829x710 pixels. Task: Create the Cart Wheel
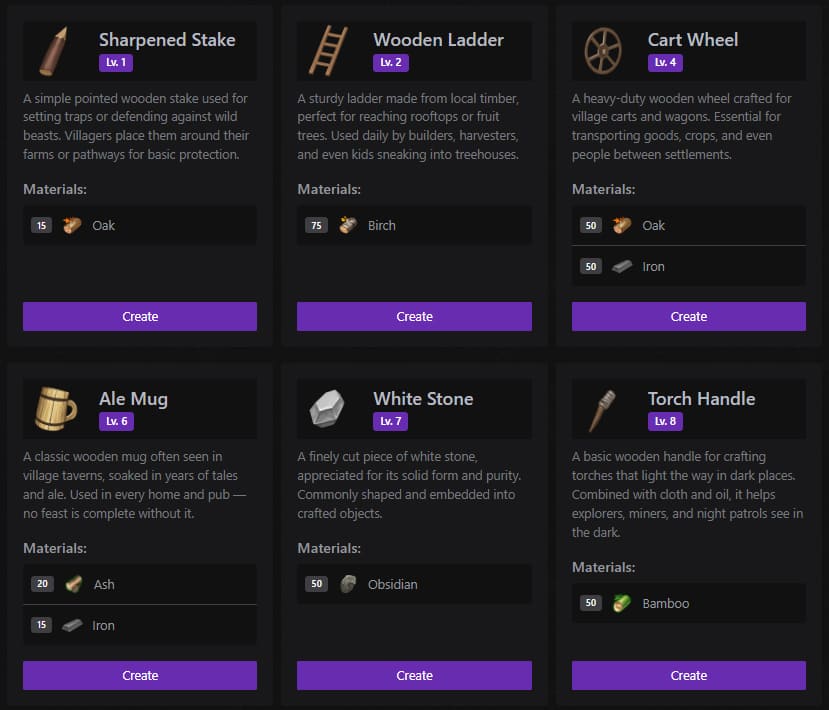point(689,316)
